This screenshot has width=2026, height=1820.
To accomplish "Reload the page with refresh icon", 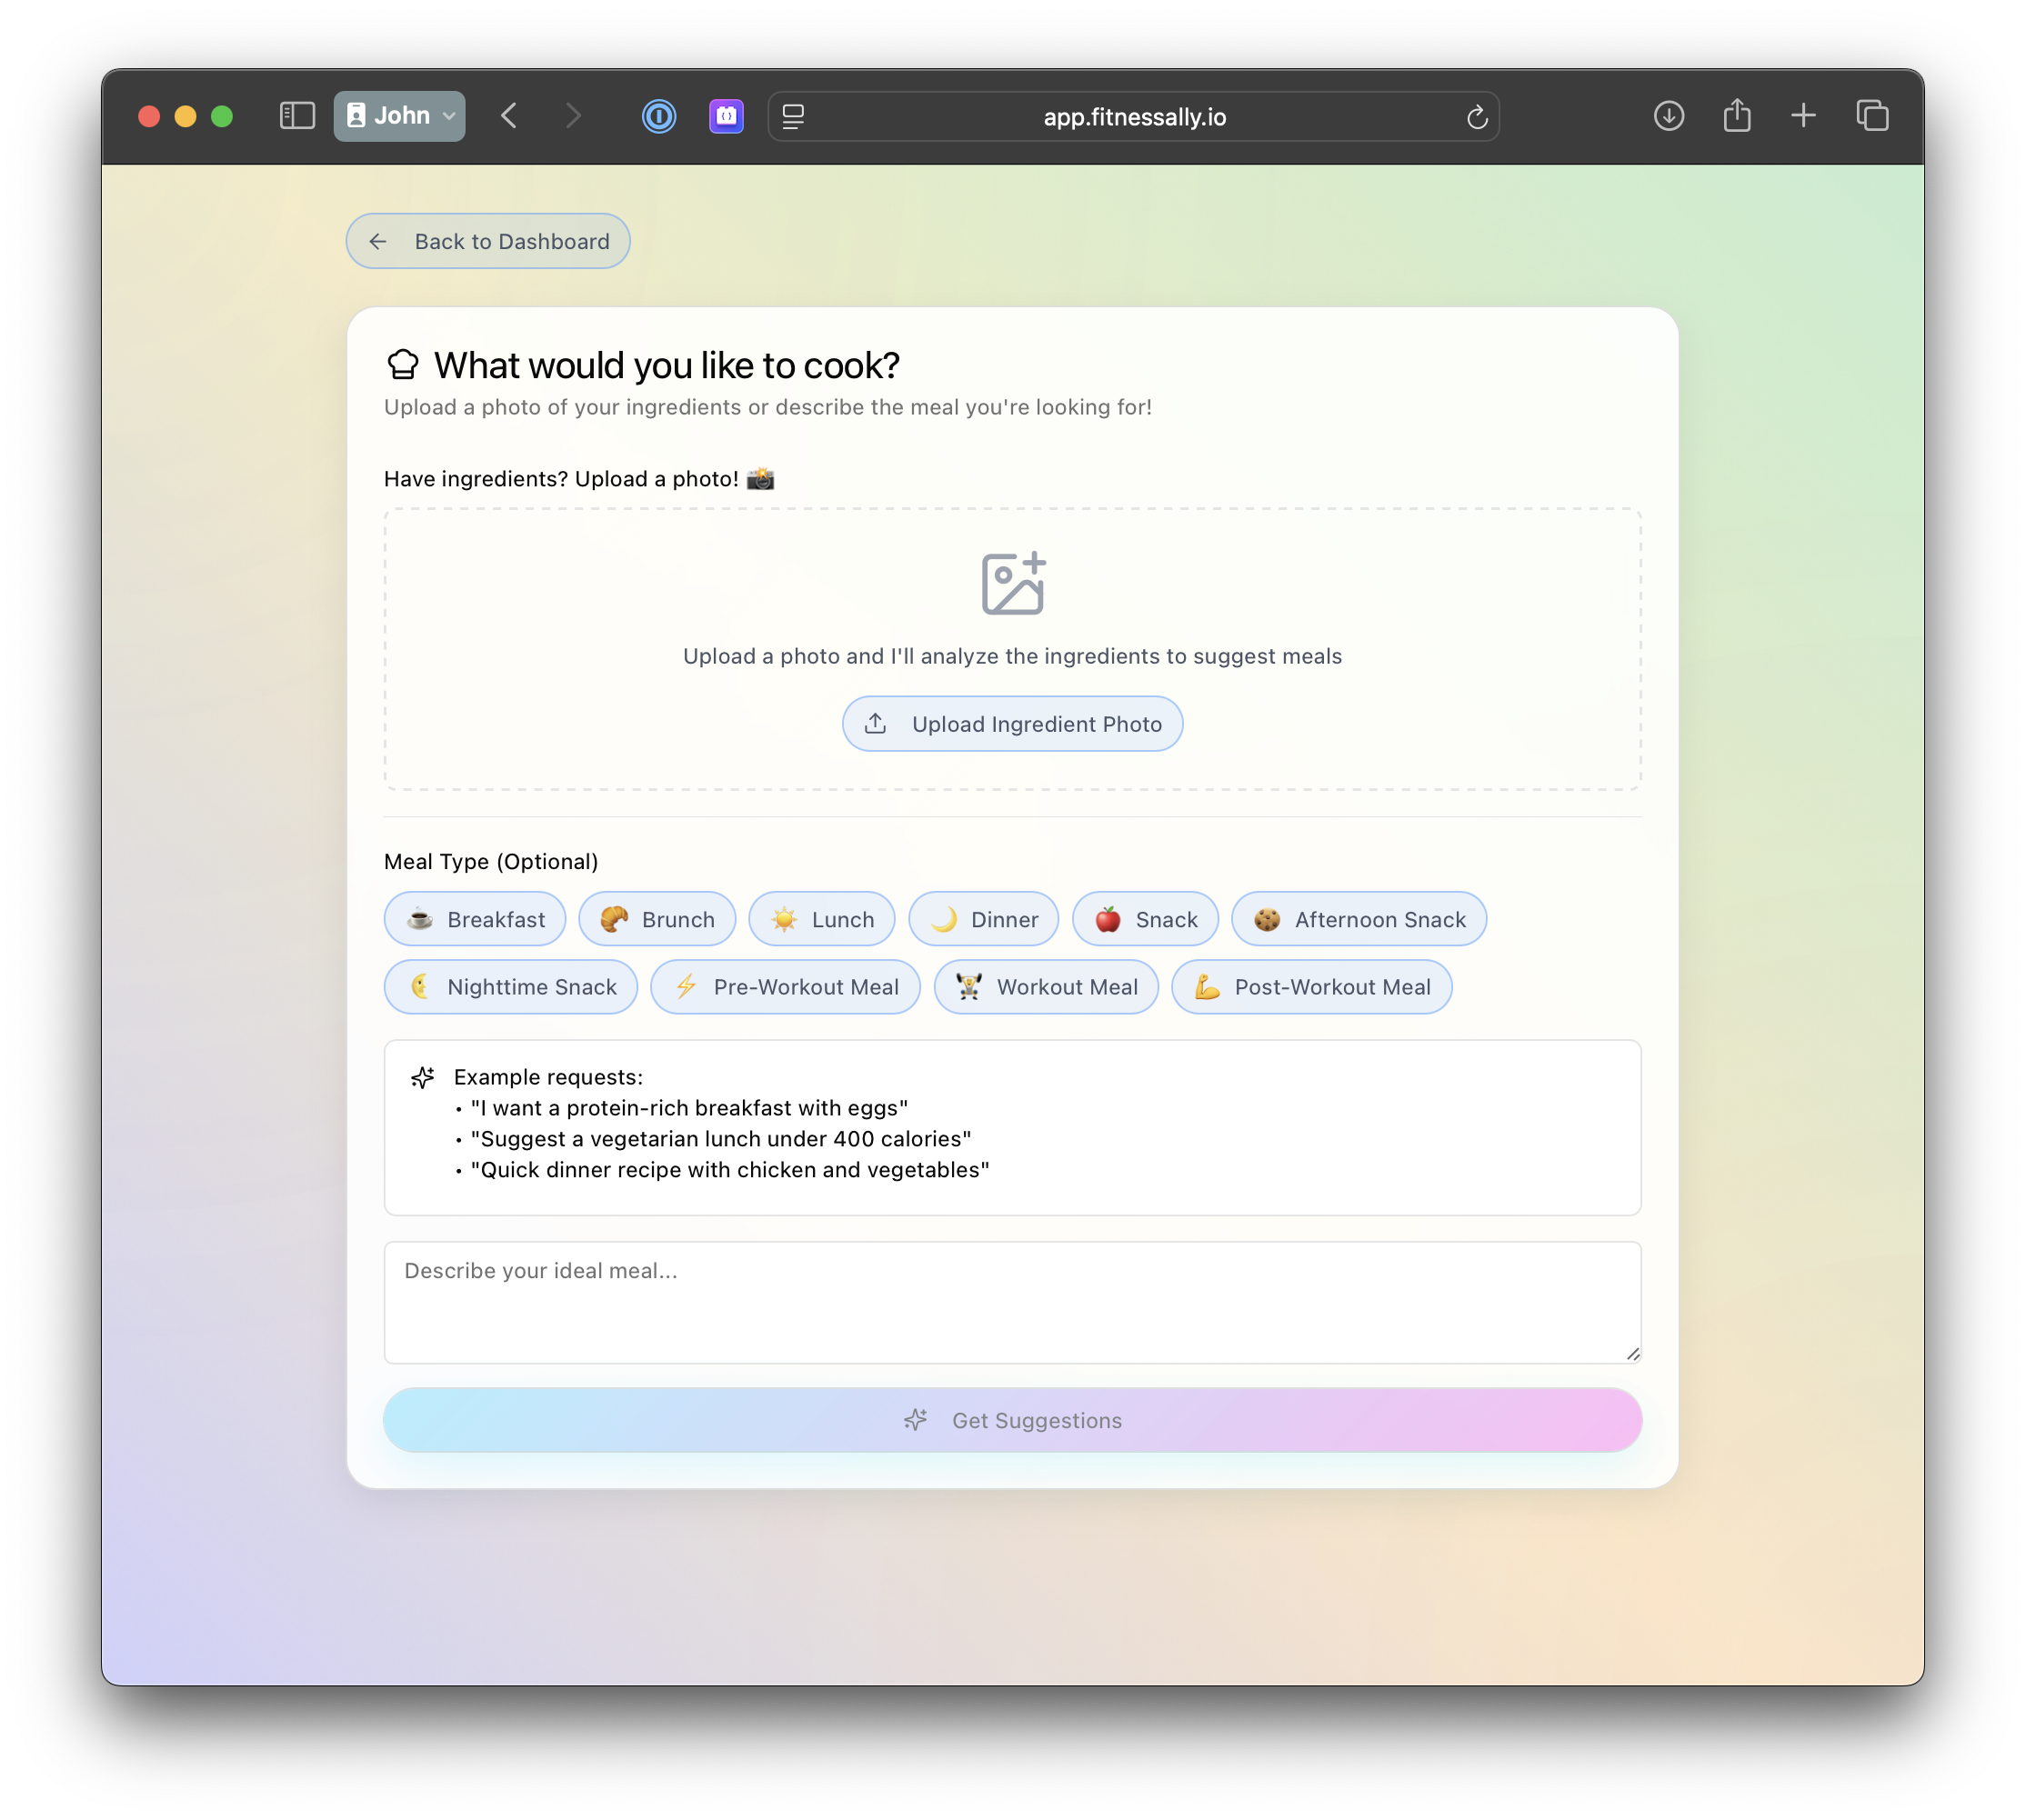I will (x=1477, y=117).
